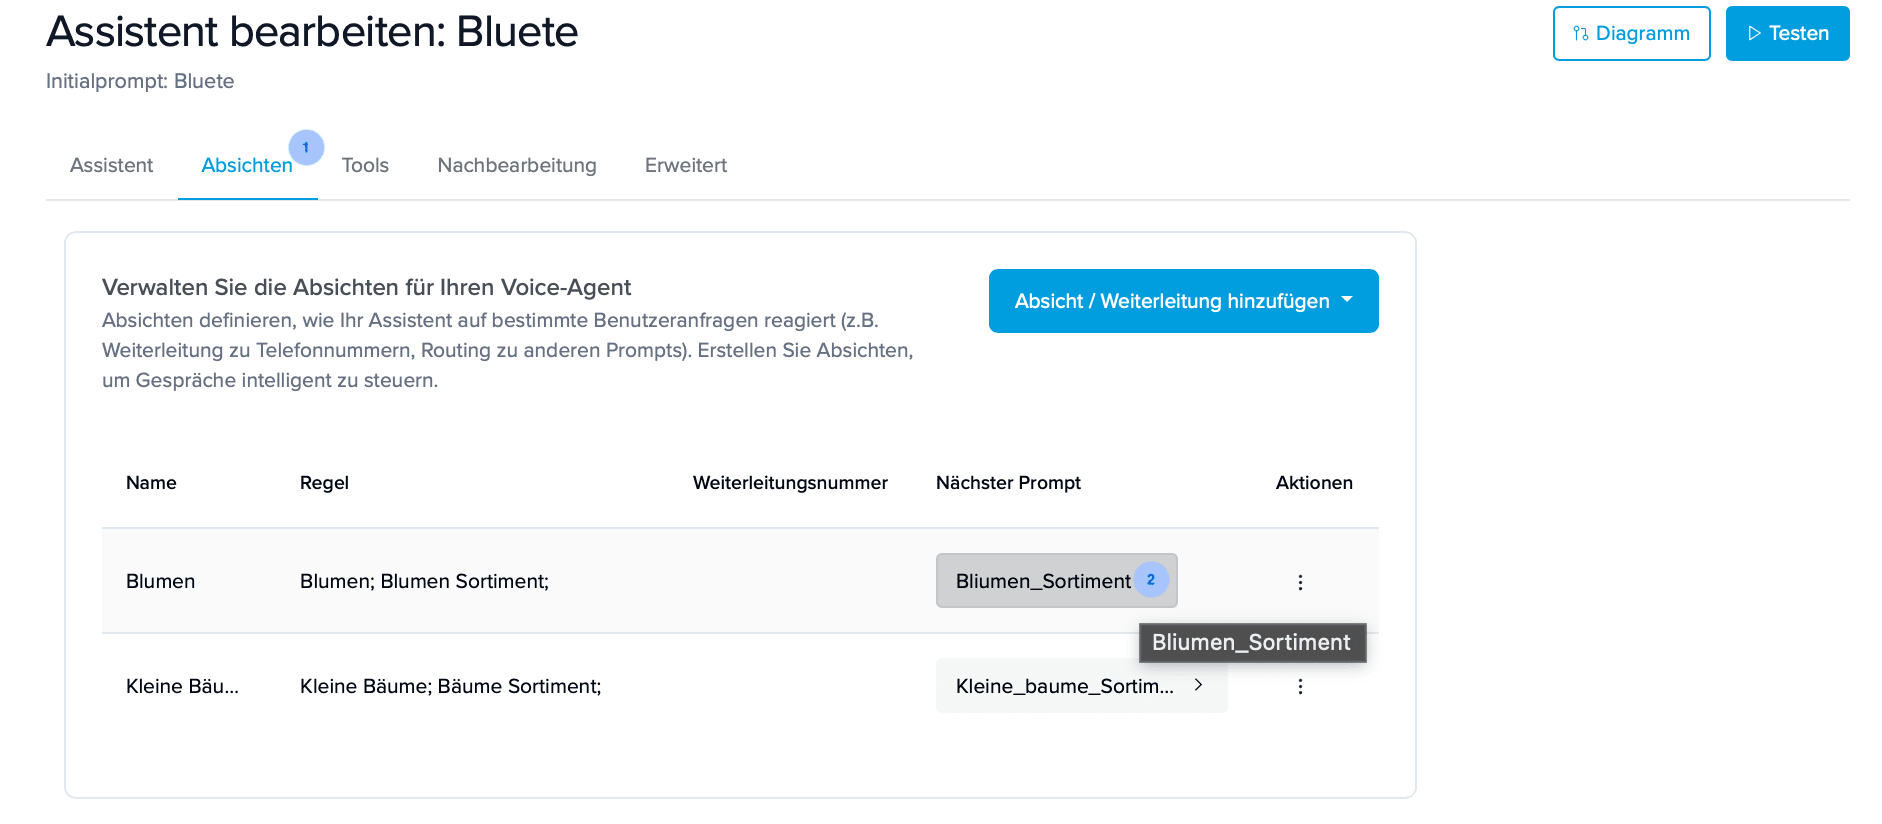The height and width of the screenshot is (824, 1882).
Task: Click the chevron arrow next to Kleine_baume_Sortim
Action: coord(1198,685)
